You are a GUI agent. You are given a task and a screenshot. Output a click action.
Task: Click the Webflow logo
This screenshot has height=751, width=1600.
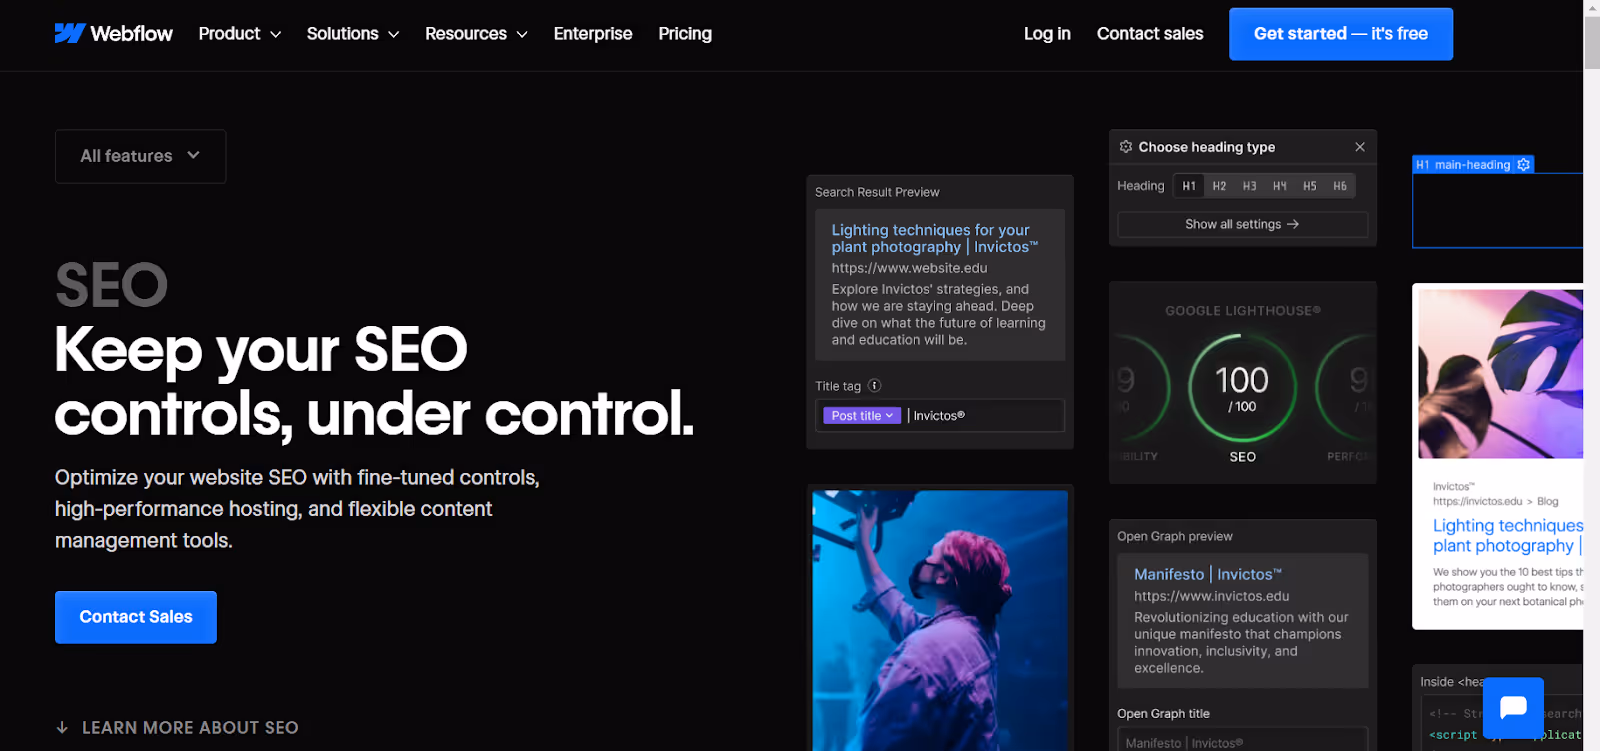113,34
